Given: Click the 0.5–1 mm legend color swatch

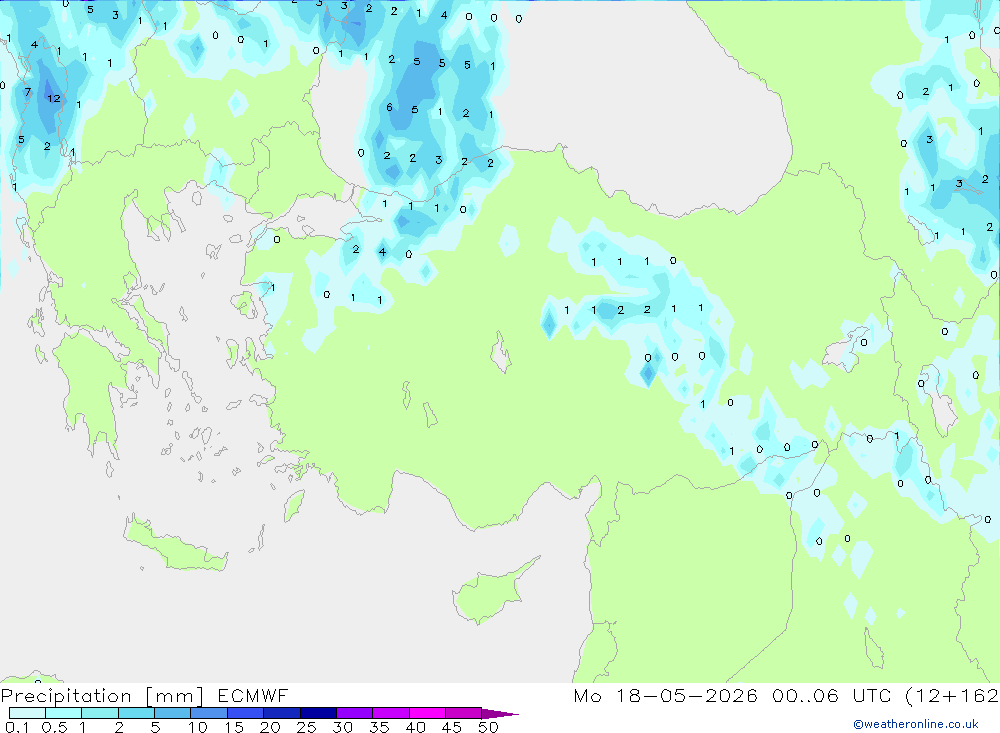Looking at the screenshot, I should click(64, 713).
